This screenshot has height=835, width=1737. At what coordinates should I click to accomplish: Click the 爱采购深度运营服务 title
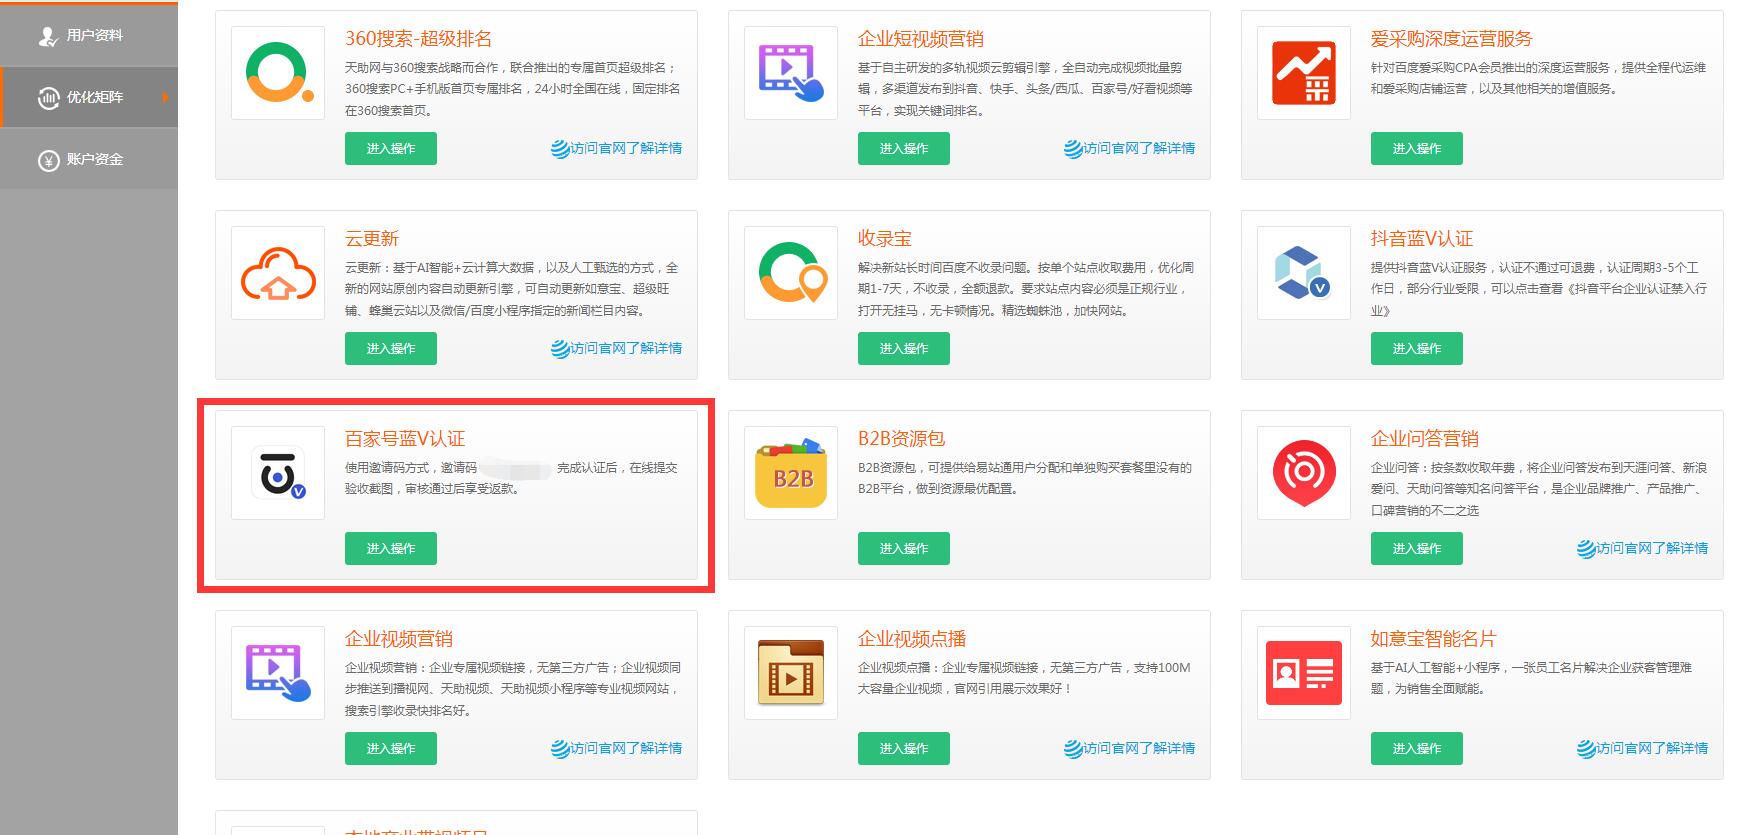pyautogui.click(x=1451, y=39)
